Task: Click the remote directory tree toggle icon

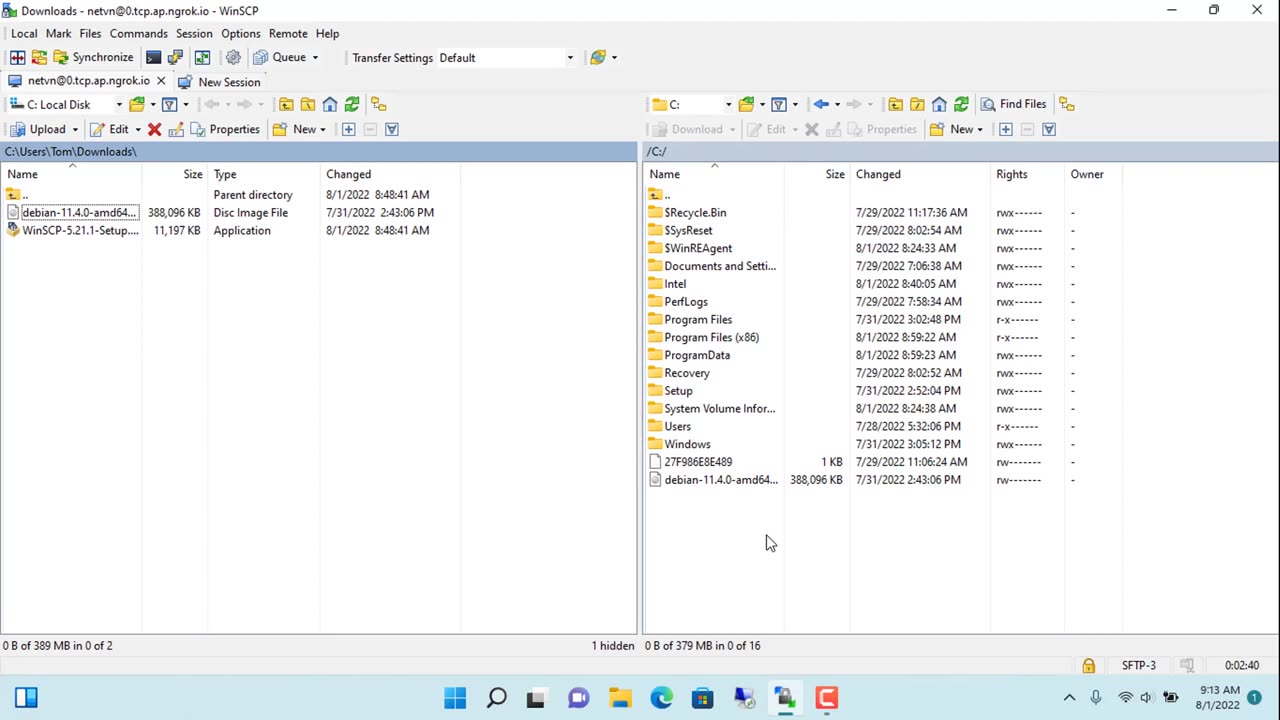Action: pos(1067,104)
